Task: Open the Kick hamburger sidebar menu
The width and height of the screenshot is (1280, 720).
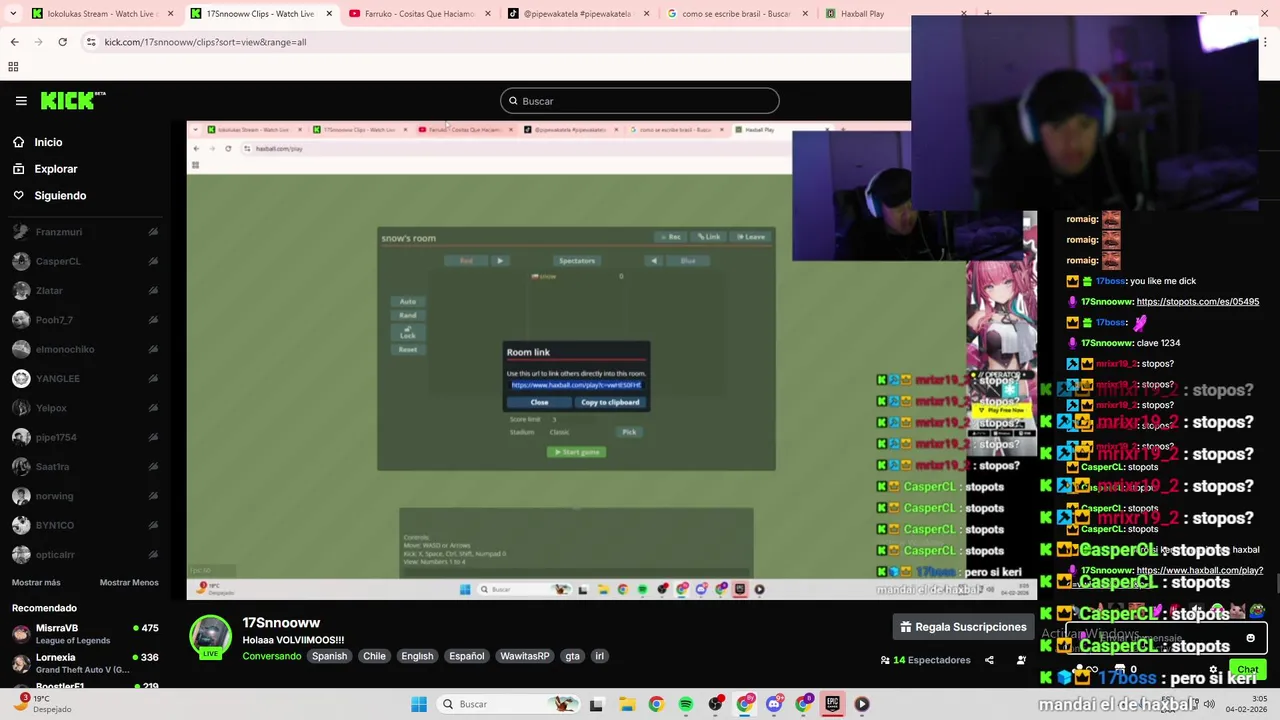Action: (21, 101)
